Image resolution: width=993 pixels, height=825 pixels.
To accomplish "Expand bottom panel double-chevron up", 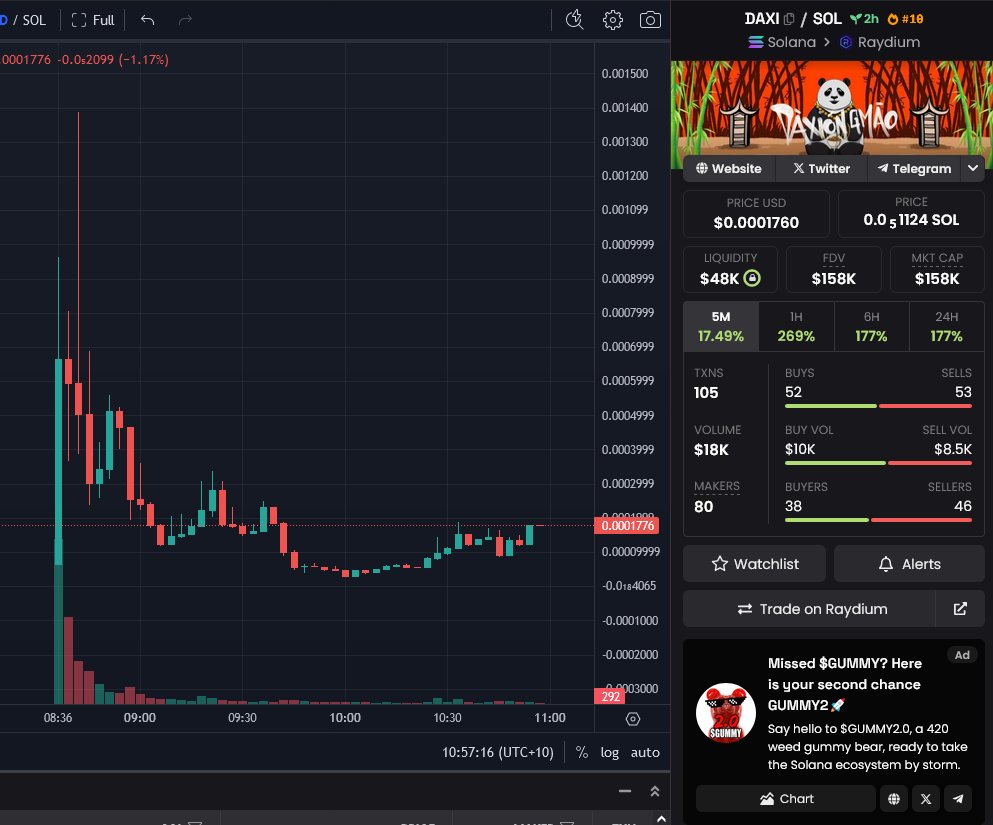I will [x=655, y=791].
